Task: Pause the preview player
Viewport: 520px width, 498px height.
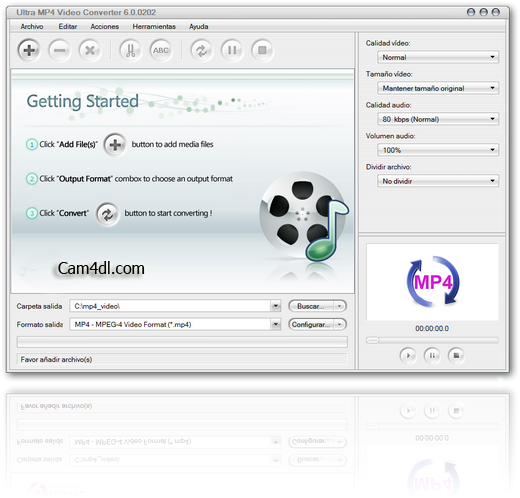Action: tap(432, 355)
